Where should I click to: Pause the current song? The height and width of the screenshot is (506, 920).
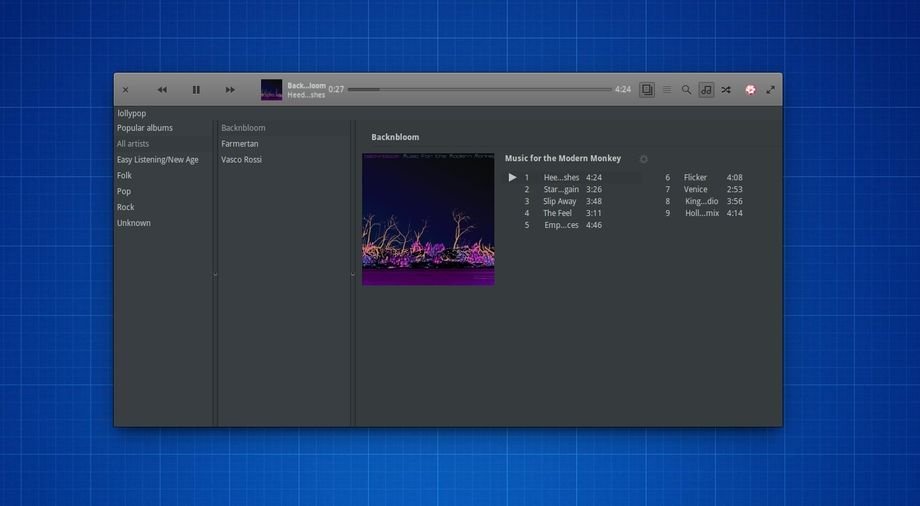[x=196, y=90]
